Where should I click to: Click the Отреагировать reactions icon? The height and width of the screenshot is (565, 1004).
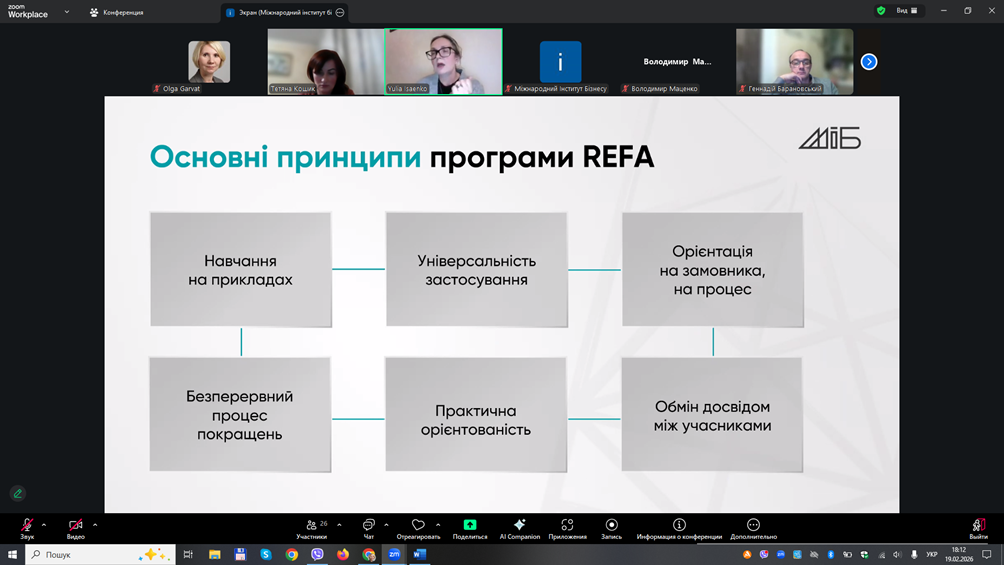coord(418,527)
